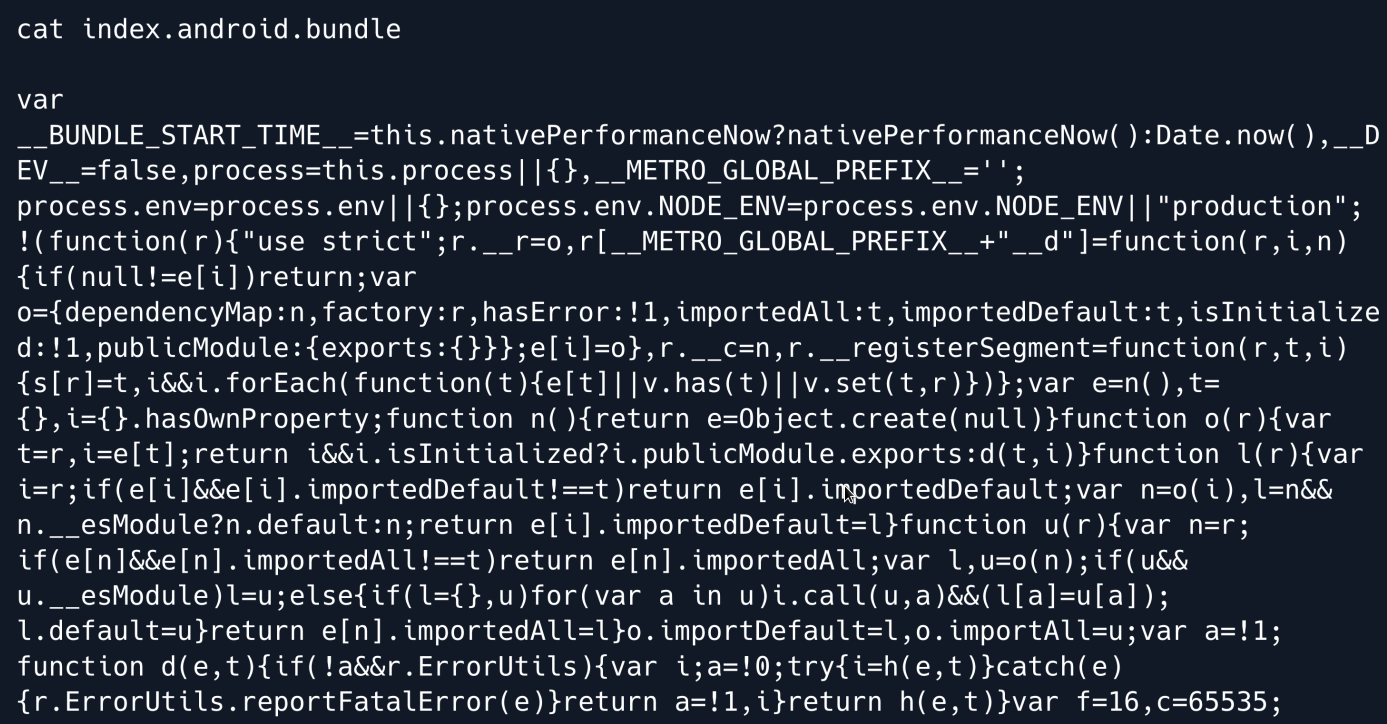Viewport: 1387px width, 724px height.
Task: Click the number '65535' in the code
Action: click(x=1224, y=703)
